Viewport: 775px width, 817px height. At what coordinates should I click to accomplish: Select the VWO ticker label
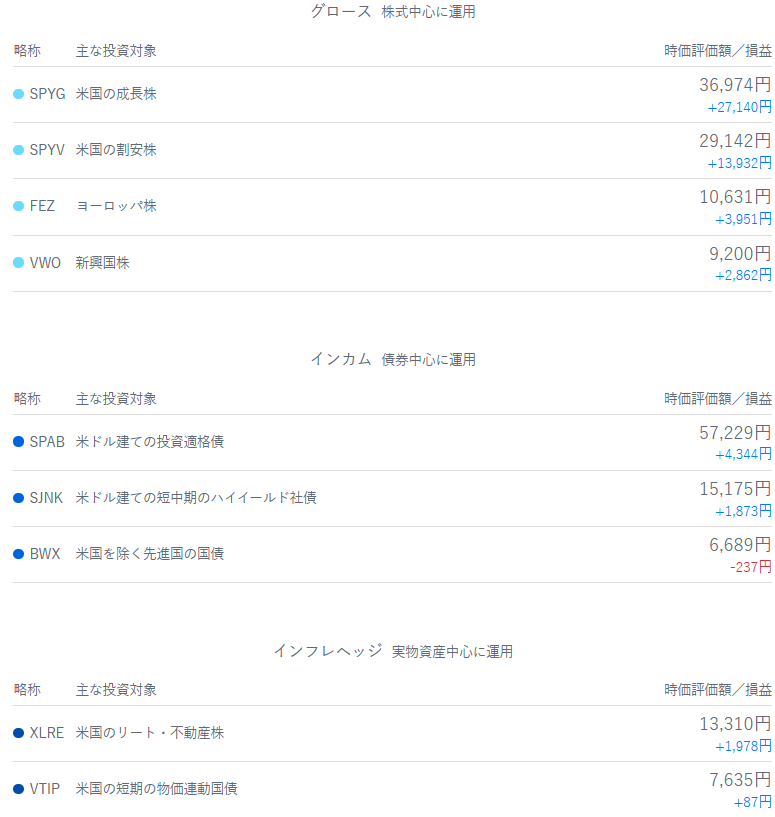(45, 262)
